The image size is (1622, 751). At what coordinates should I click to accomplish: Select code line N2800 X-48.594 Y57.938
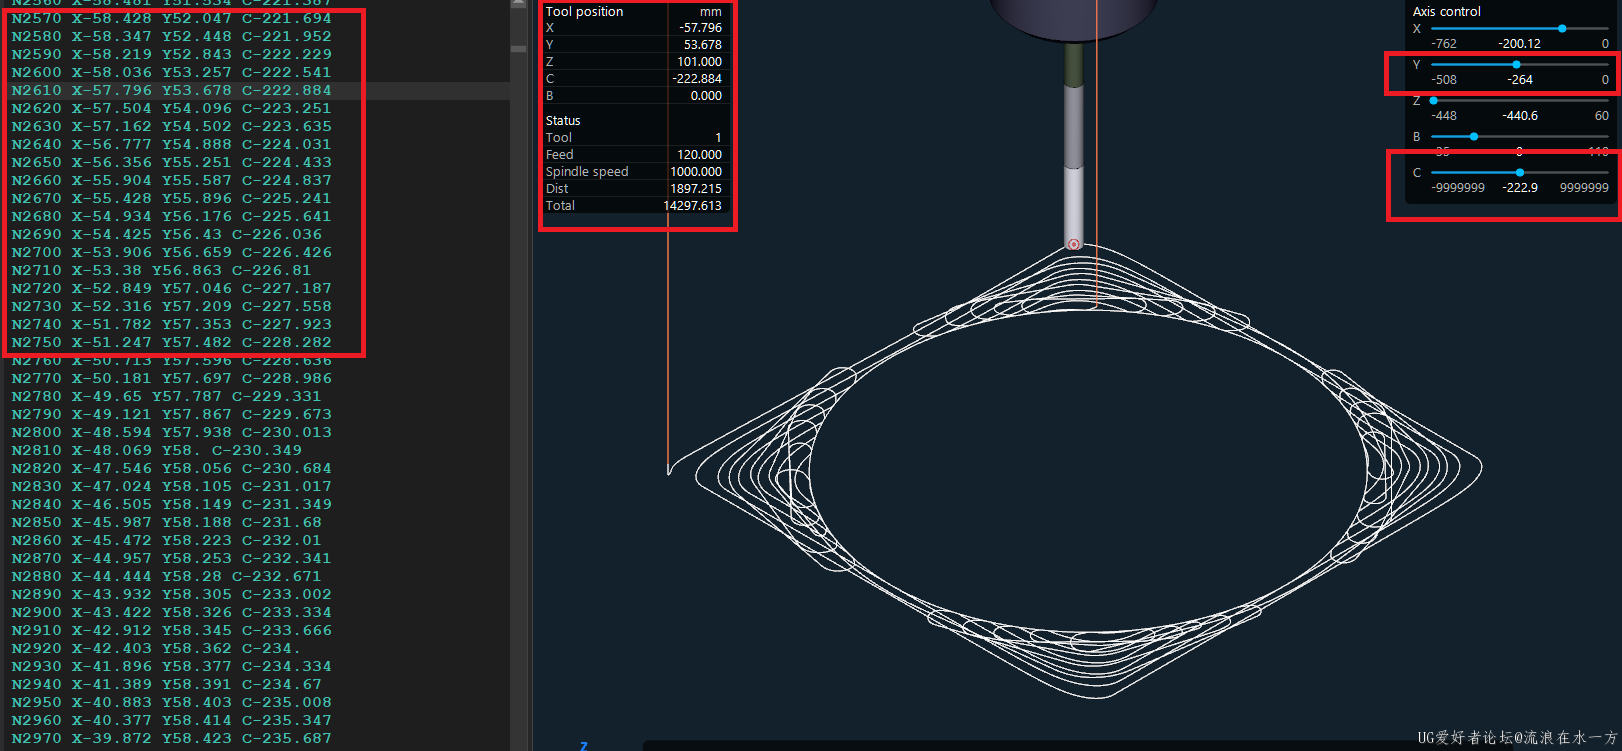coord(171,432)
